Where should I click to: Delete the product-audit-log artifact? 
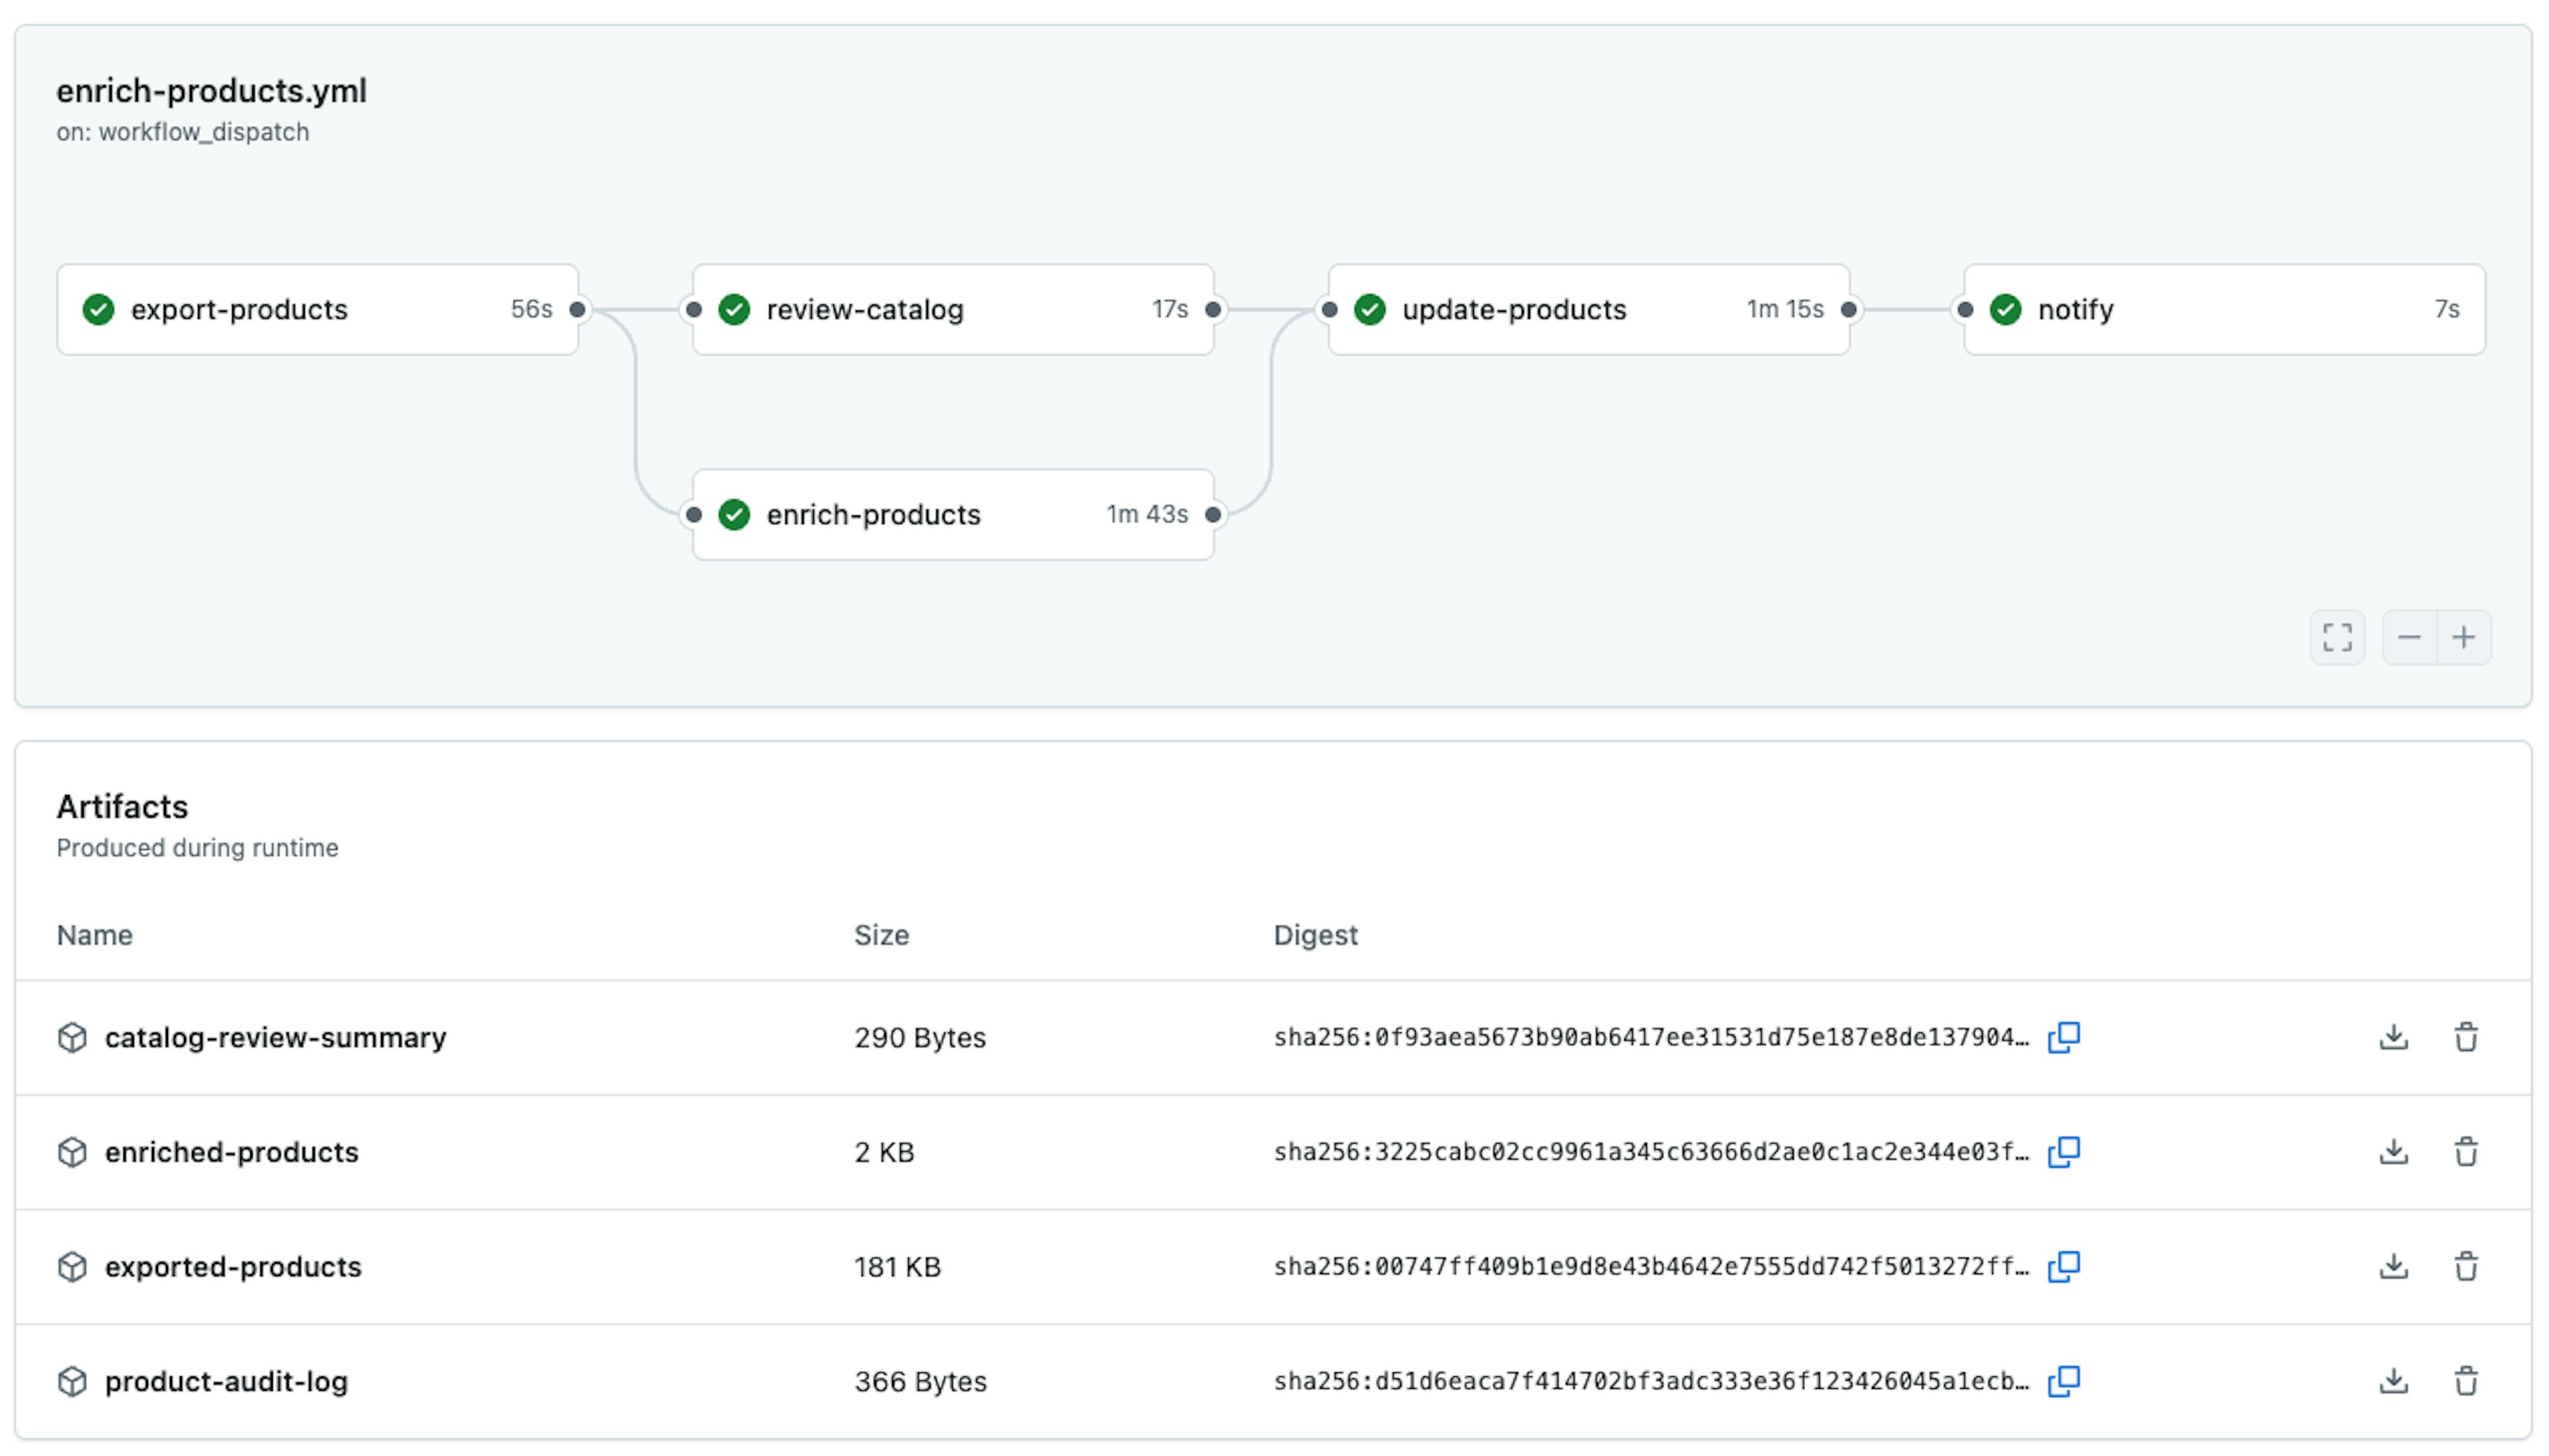click(2465, 1381)
